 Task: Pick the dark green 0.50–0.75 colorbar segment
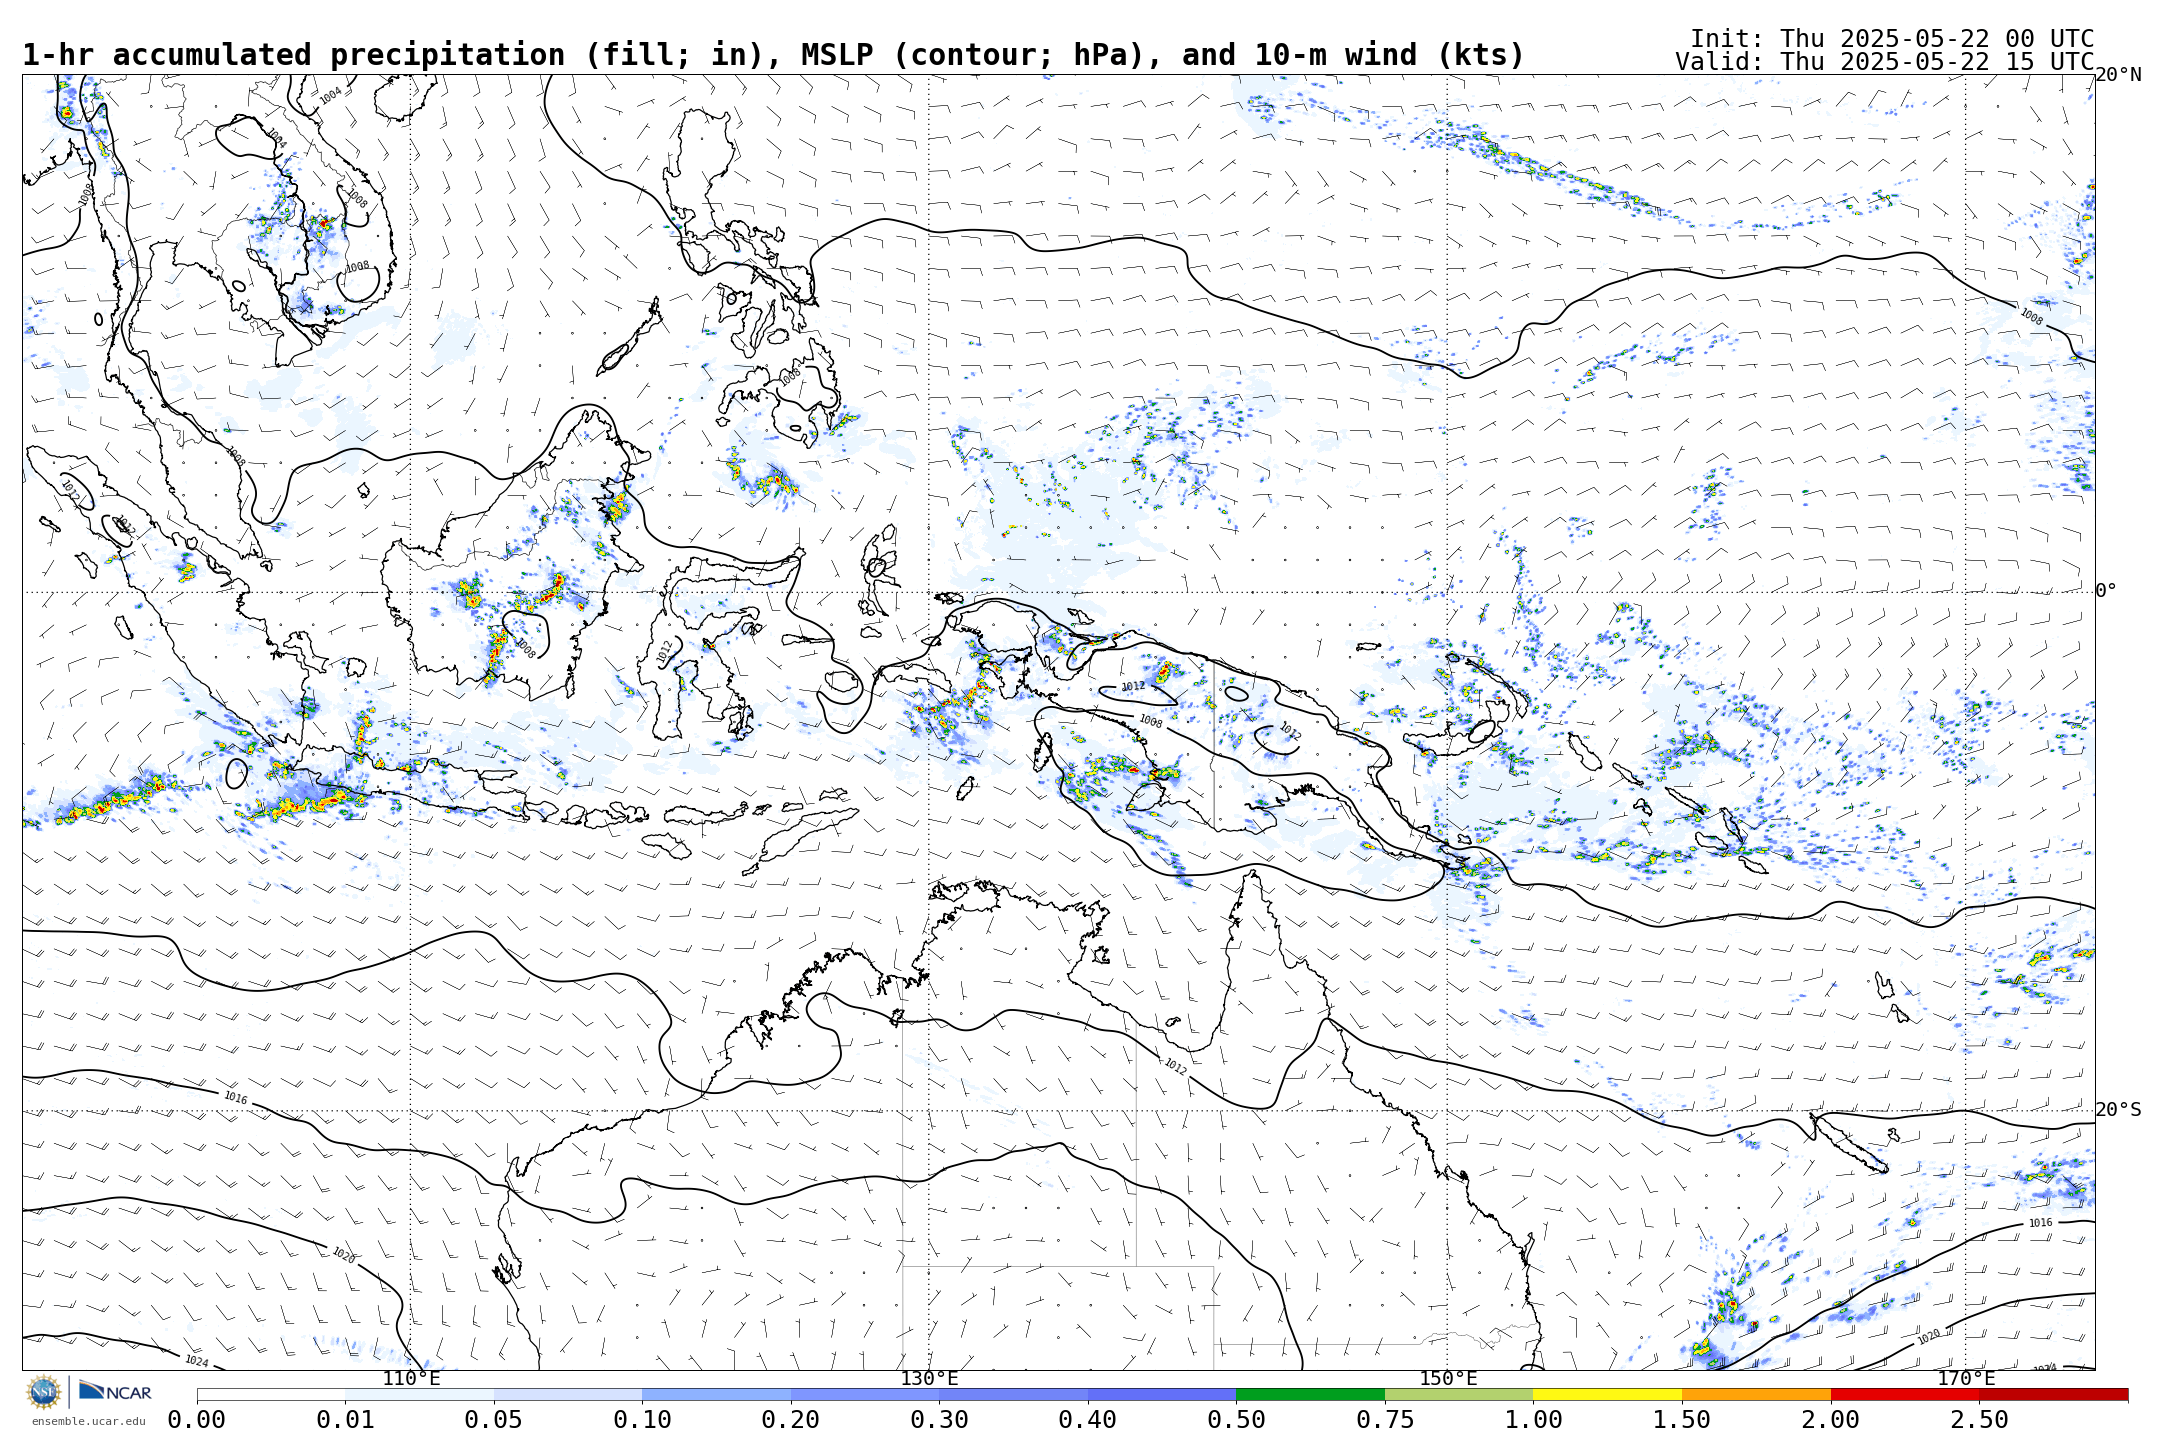tap(1310, 1394)
